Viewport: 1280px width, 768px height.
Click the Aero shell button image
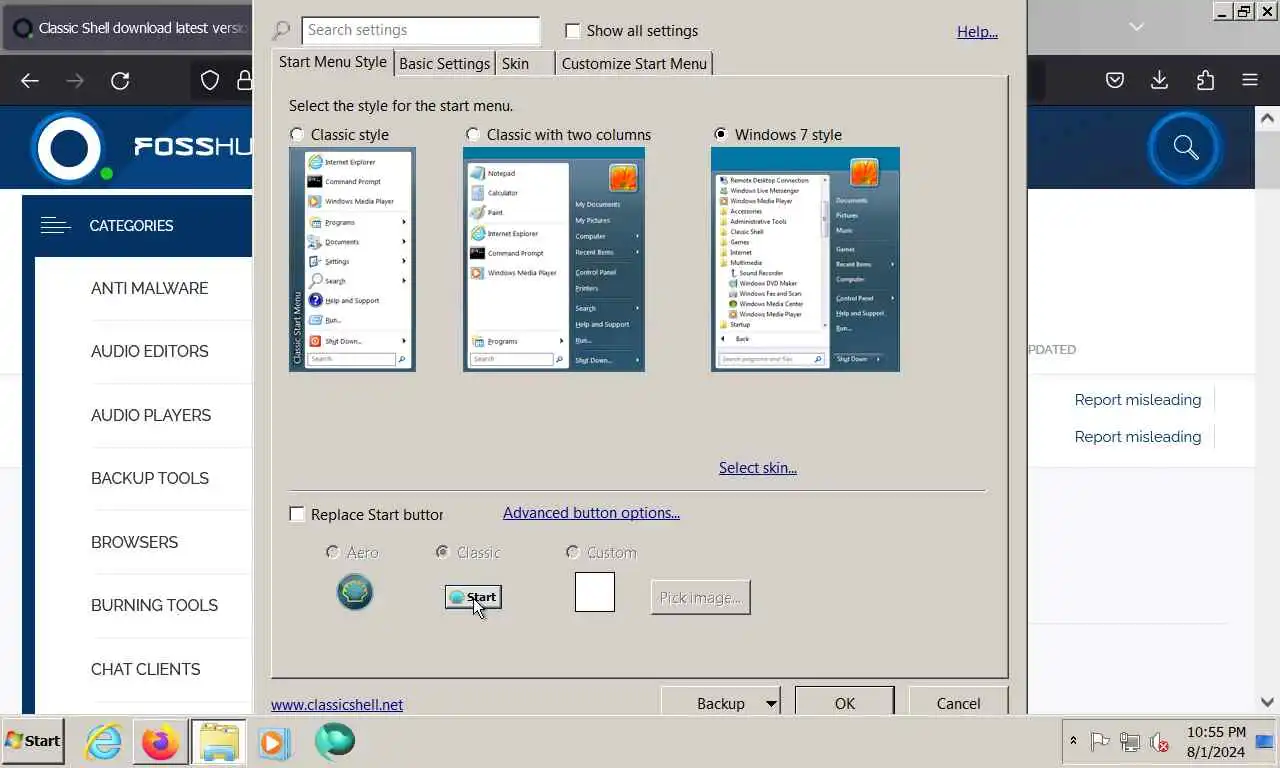coord(355,592)
